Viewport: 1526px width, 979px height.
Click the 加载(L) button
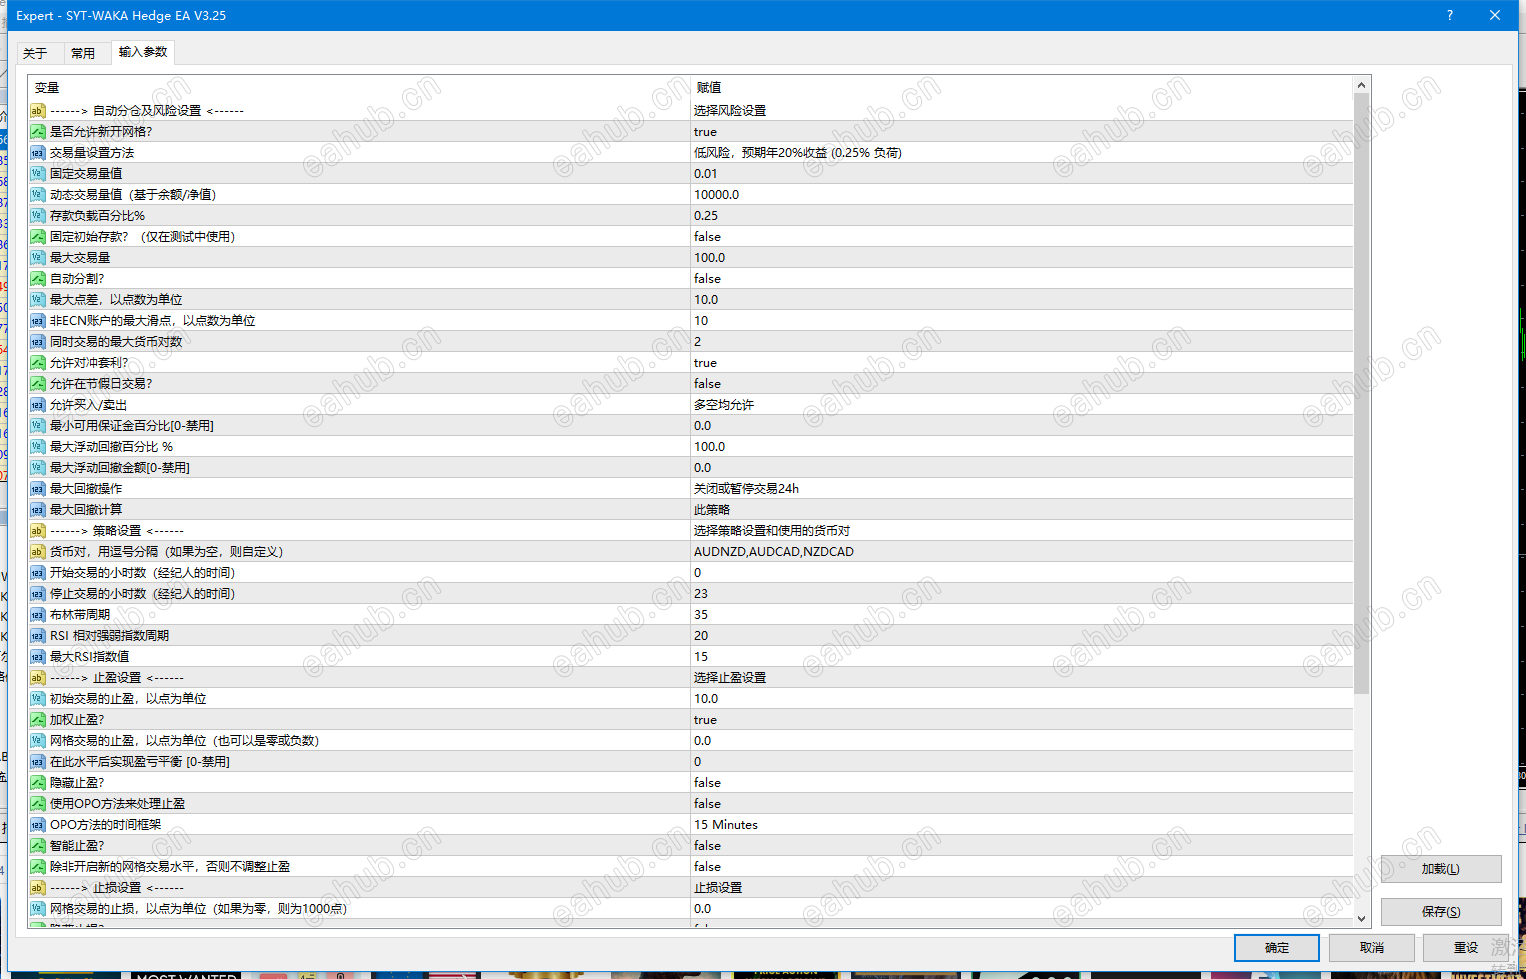click(1443, 868)
